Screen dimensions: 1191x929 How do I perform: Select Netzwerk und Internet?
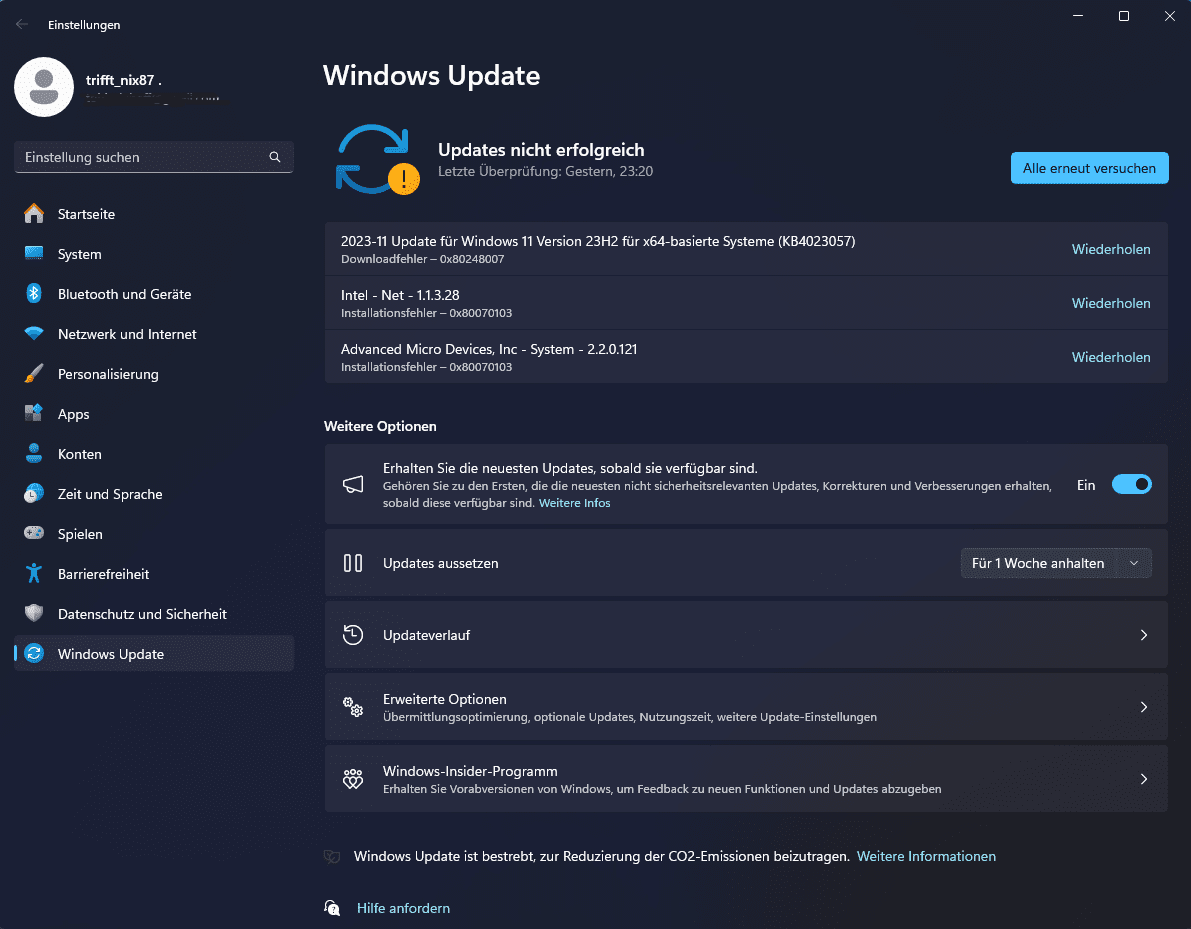(154, 333)
